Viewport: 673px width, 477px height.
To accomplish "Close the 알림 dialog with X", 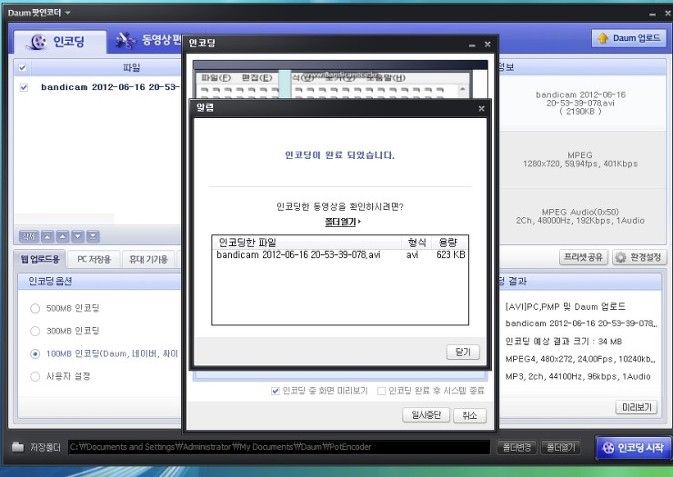I will (x=482, y=109).
